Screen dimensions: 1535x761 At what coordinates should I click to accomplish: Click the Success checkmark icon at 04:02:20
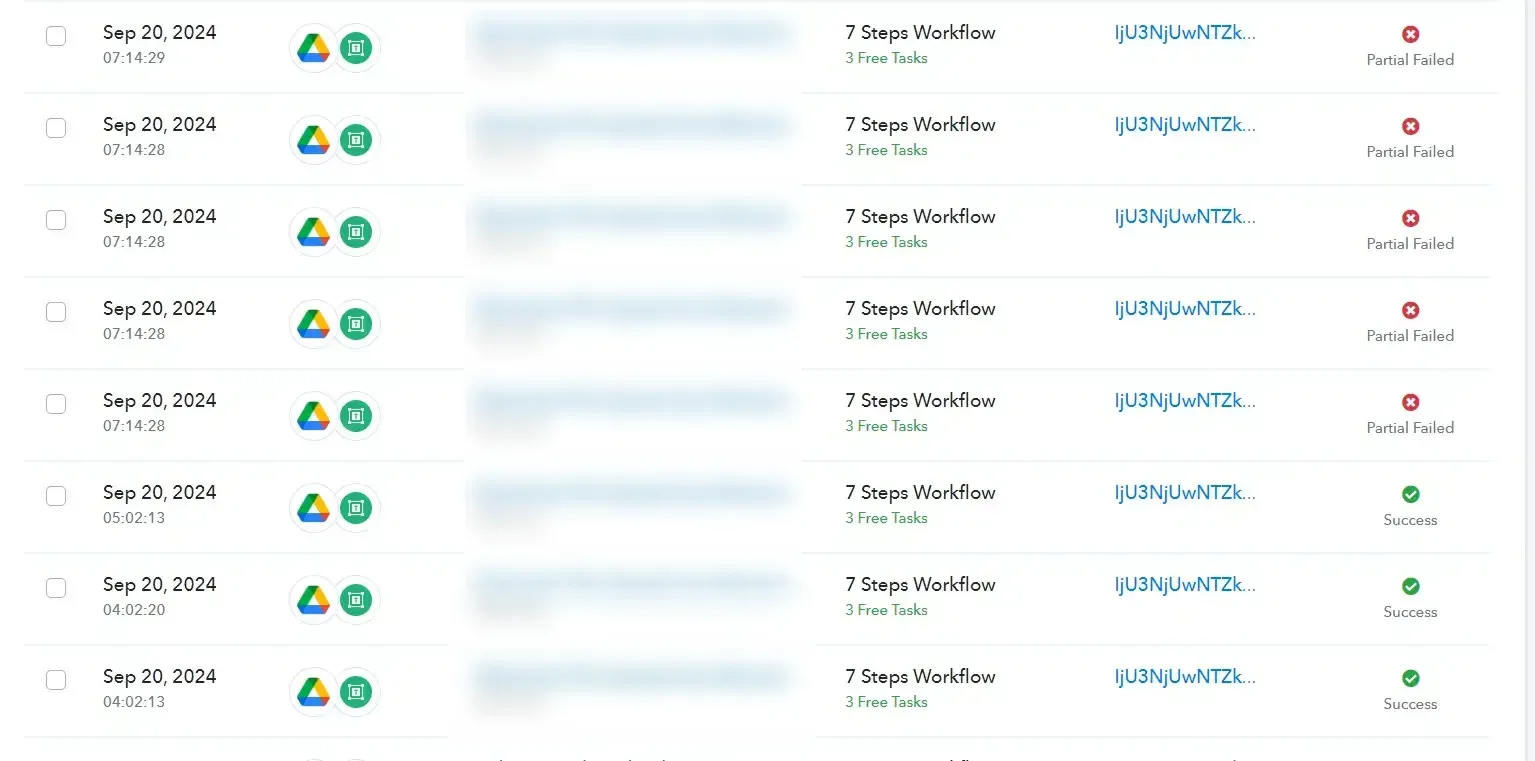1410,586
